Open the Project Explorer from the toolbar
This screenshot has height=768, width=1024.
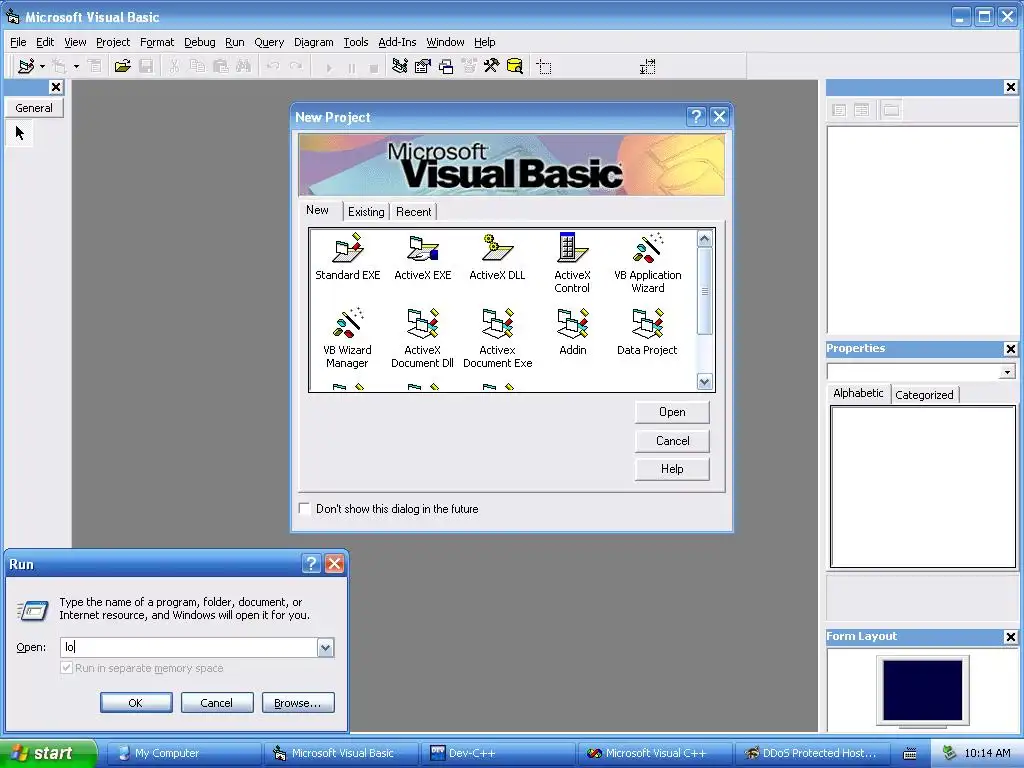(400, 66)
